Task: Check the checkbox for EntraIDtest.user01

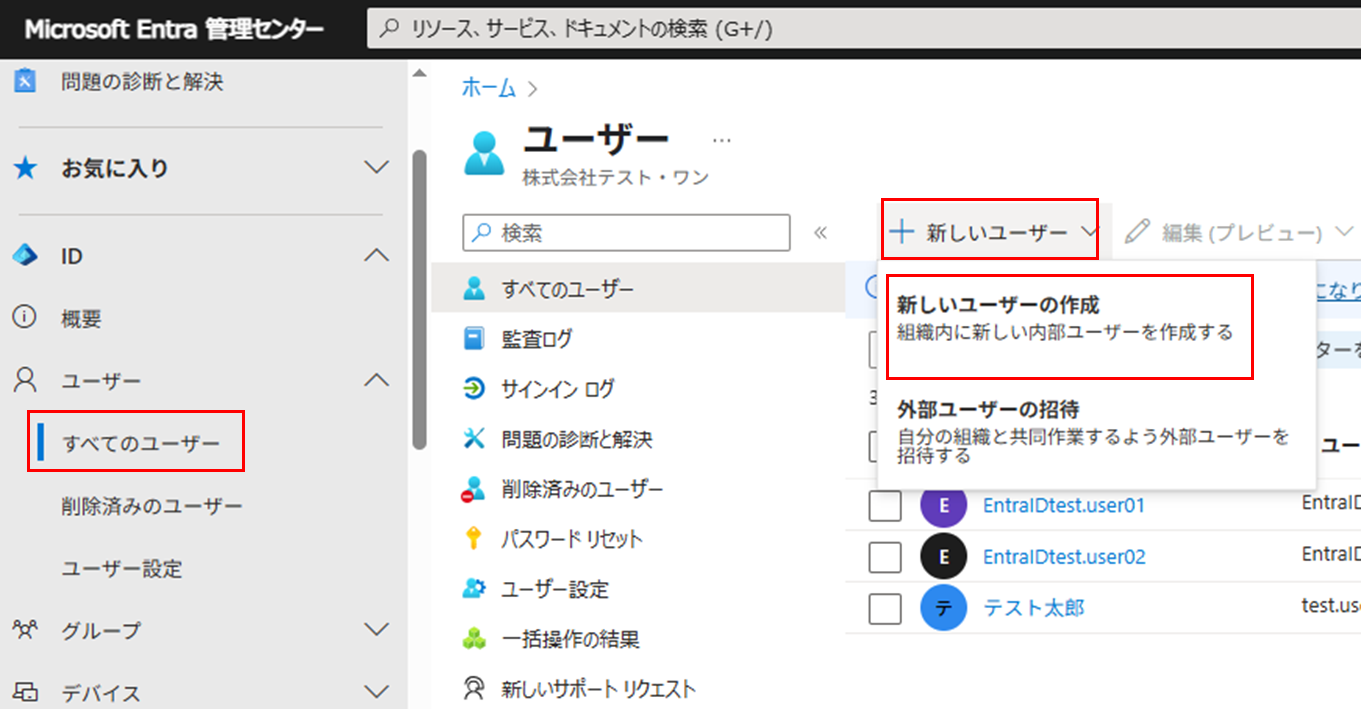Action: coord(884,505)
